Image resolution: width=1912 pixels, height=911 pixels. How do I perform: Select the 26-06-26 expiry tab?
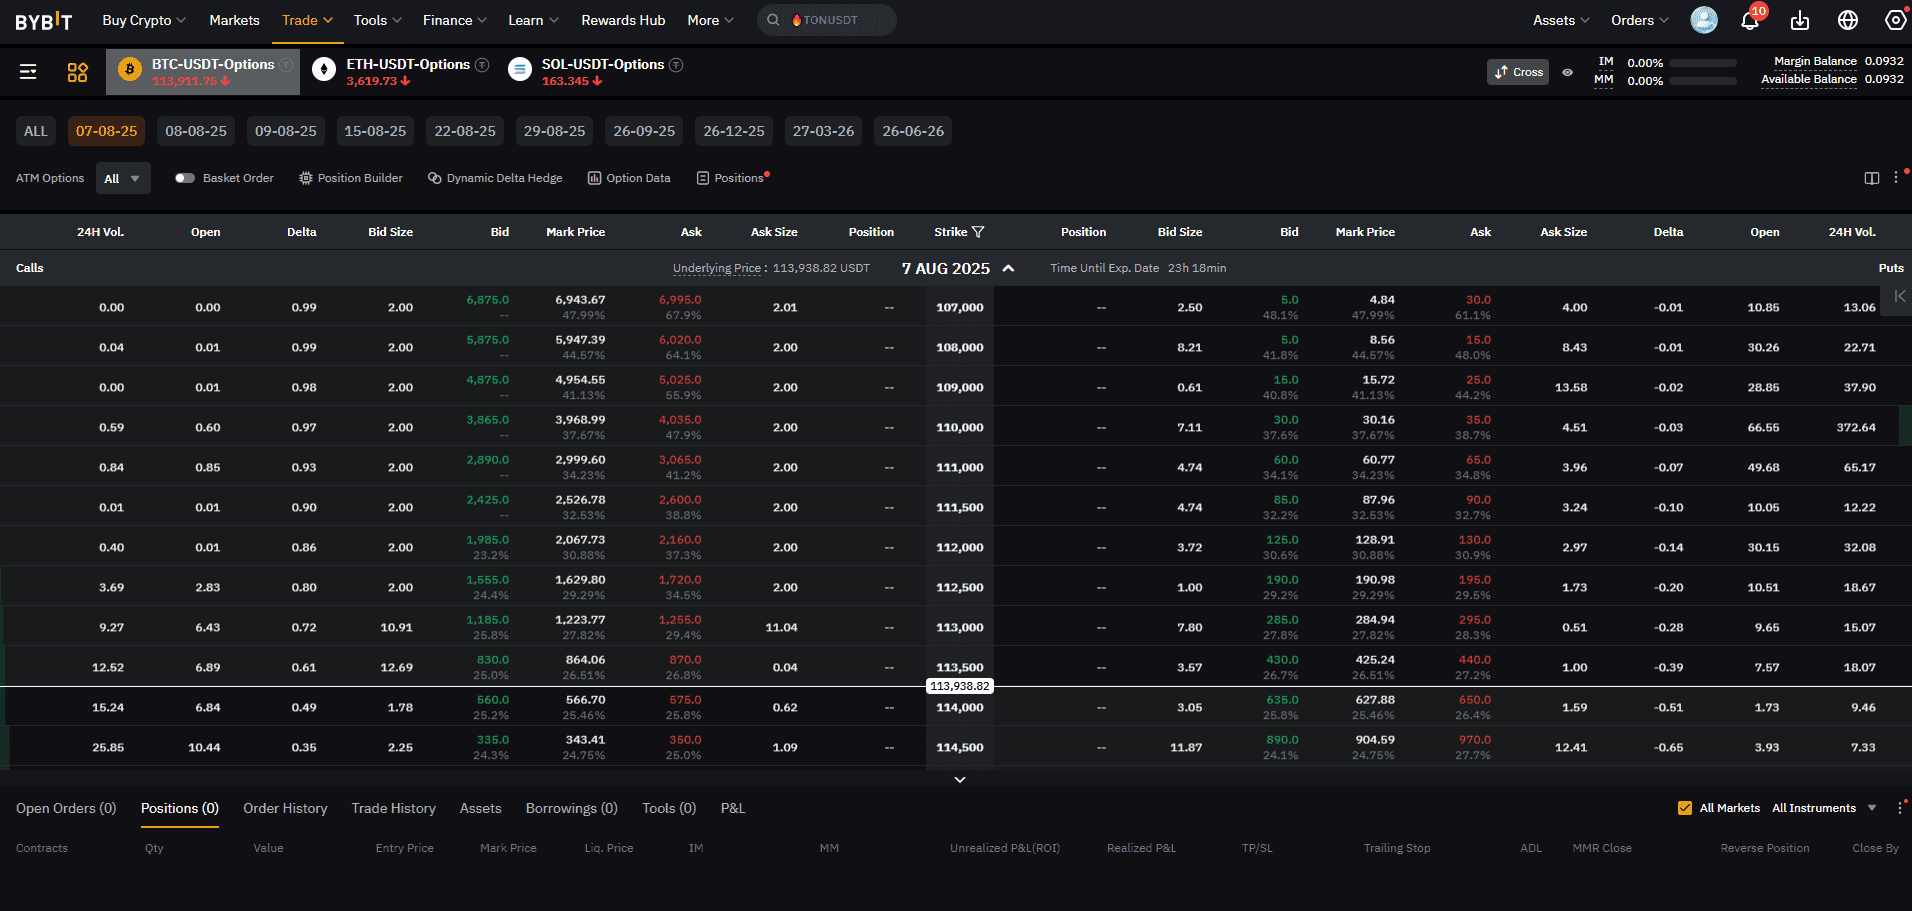click(913, 131)
